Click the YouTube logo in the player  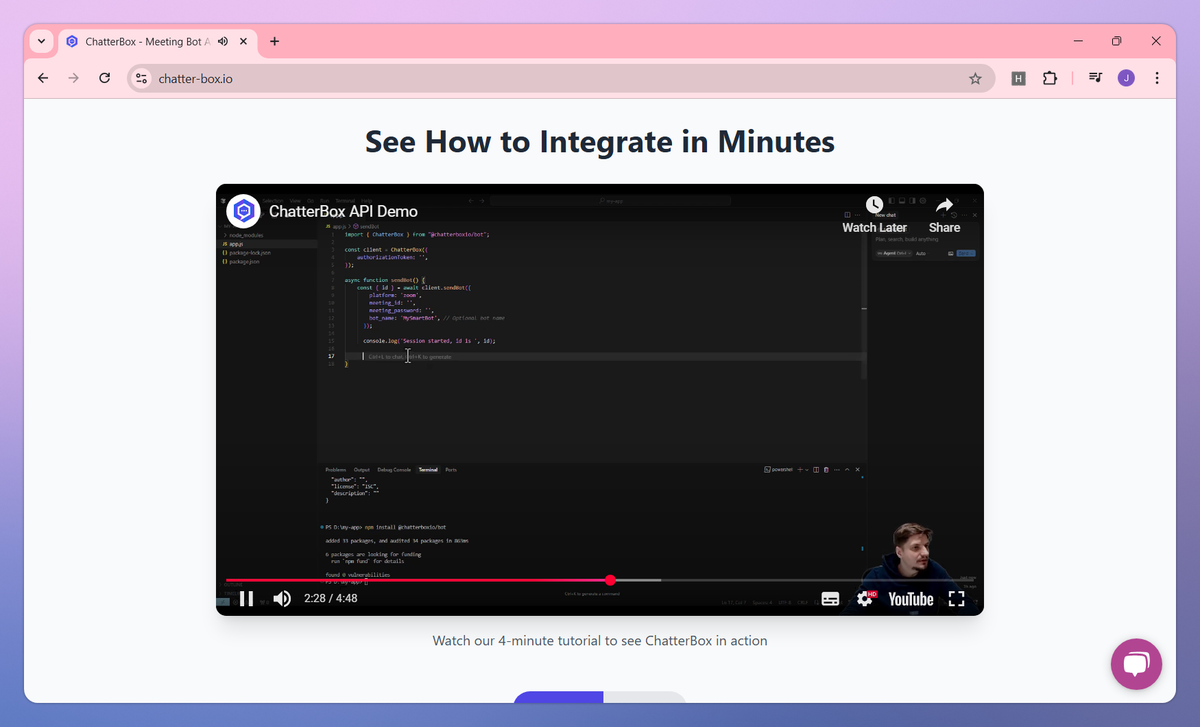tap(911, 599)
